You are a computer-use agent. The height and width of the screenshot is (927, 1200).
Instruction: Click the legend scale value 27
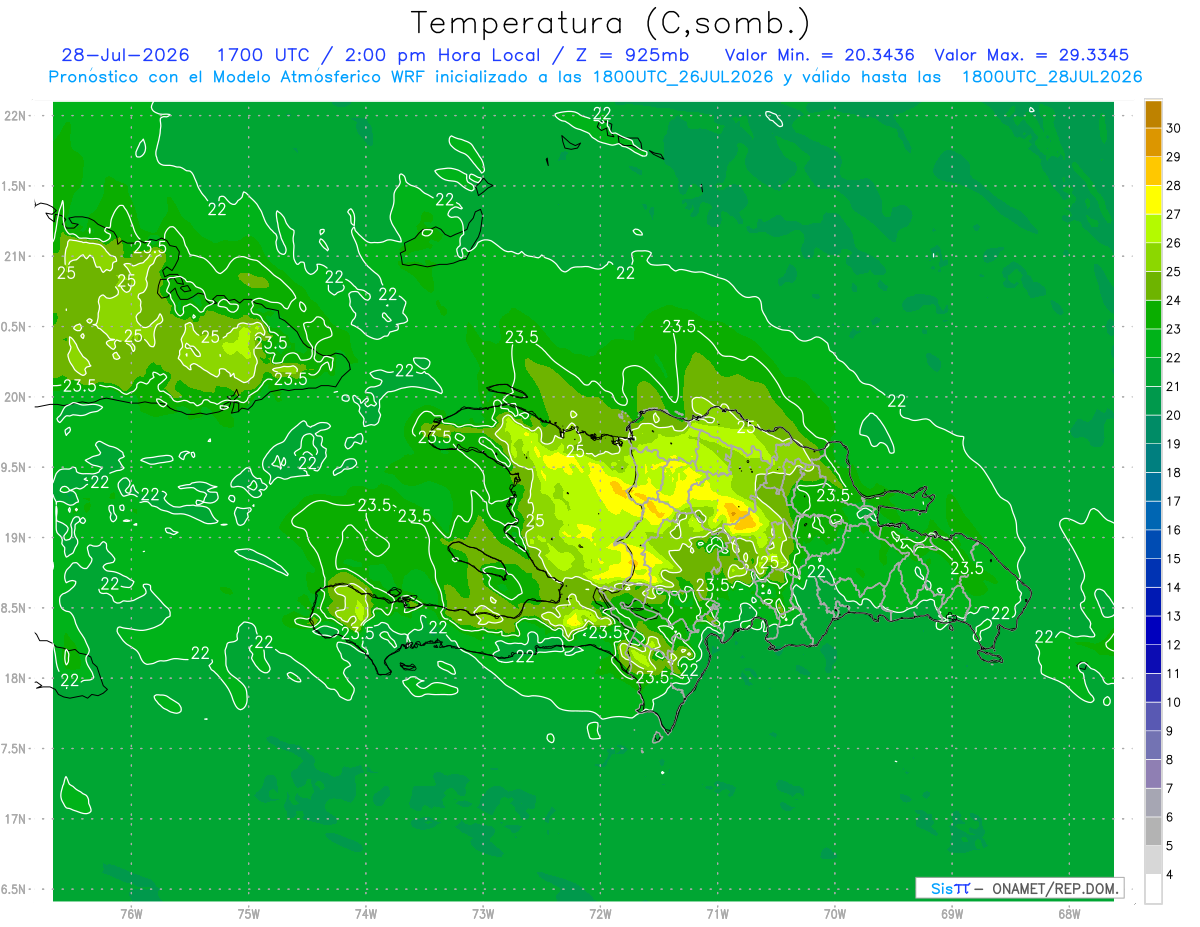click(1174, 214)
